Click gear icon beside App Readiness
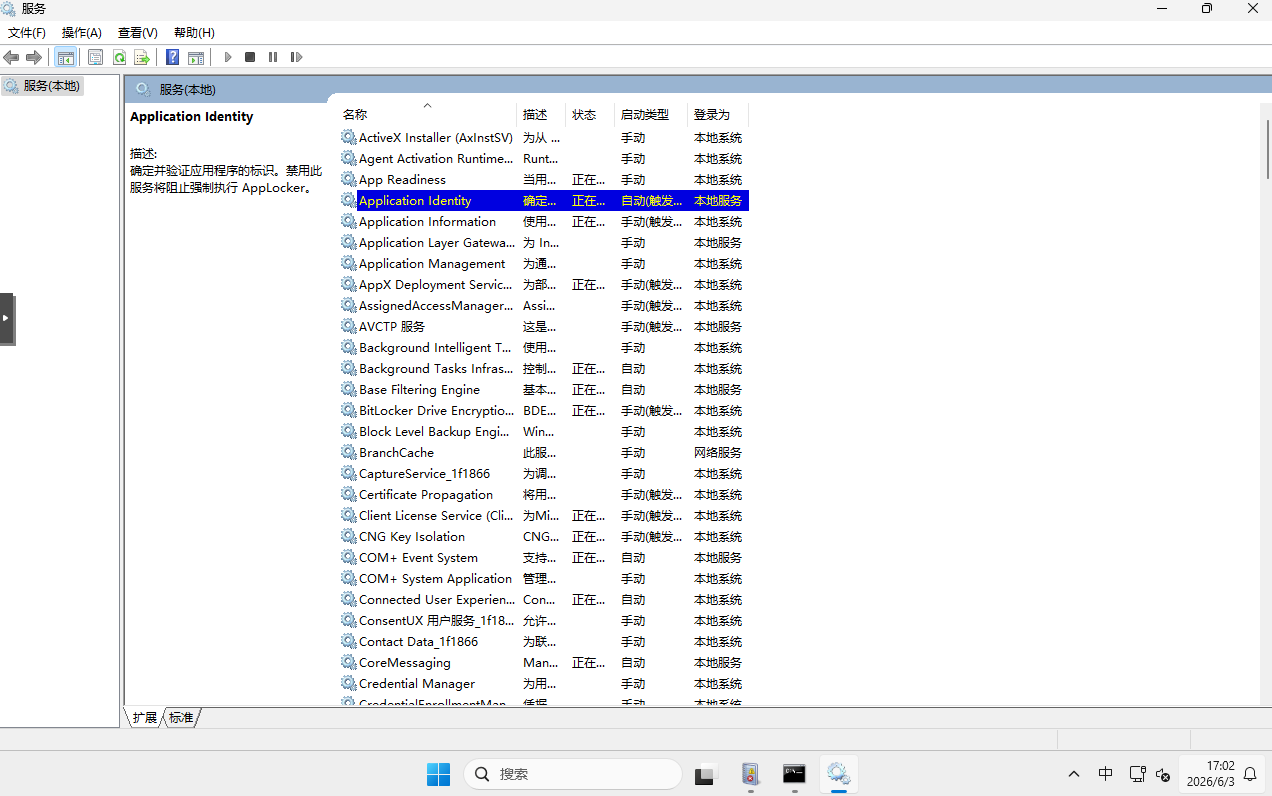1272x796 pixels. [x=348, y=179]
